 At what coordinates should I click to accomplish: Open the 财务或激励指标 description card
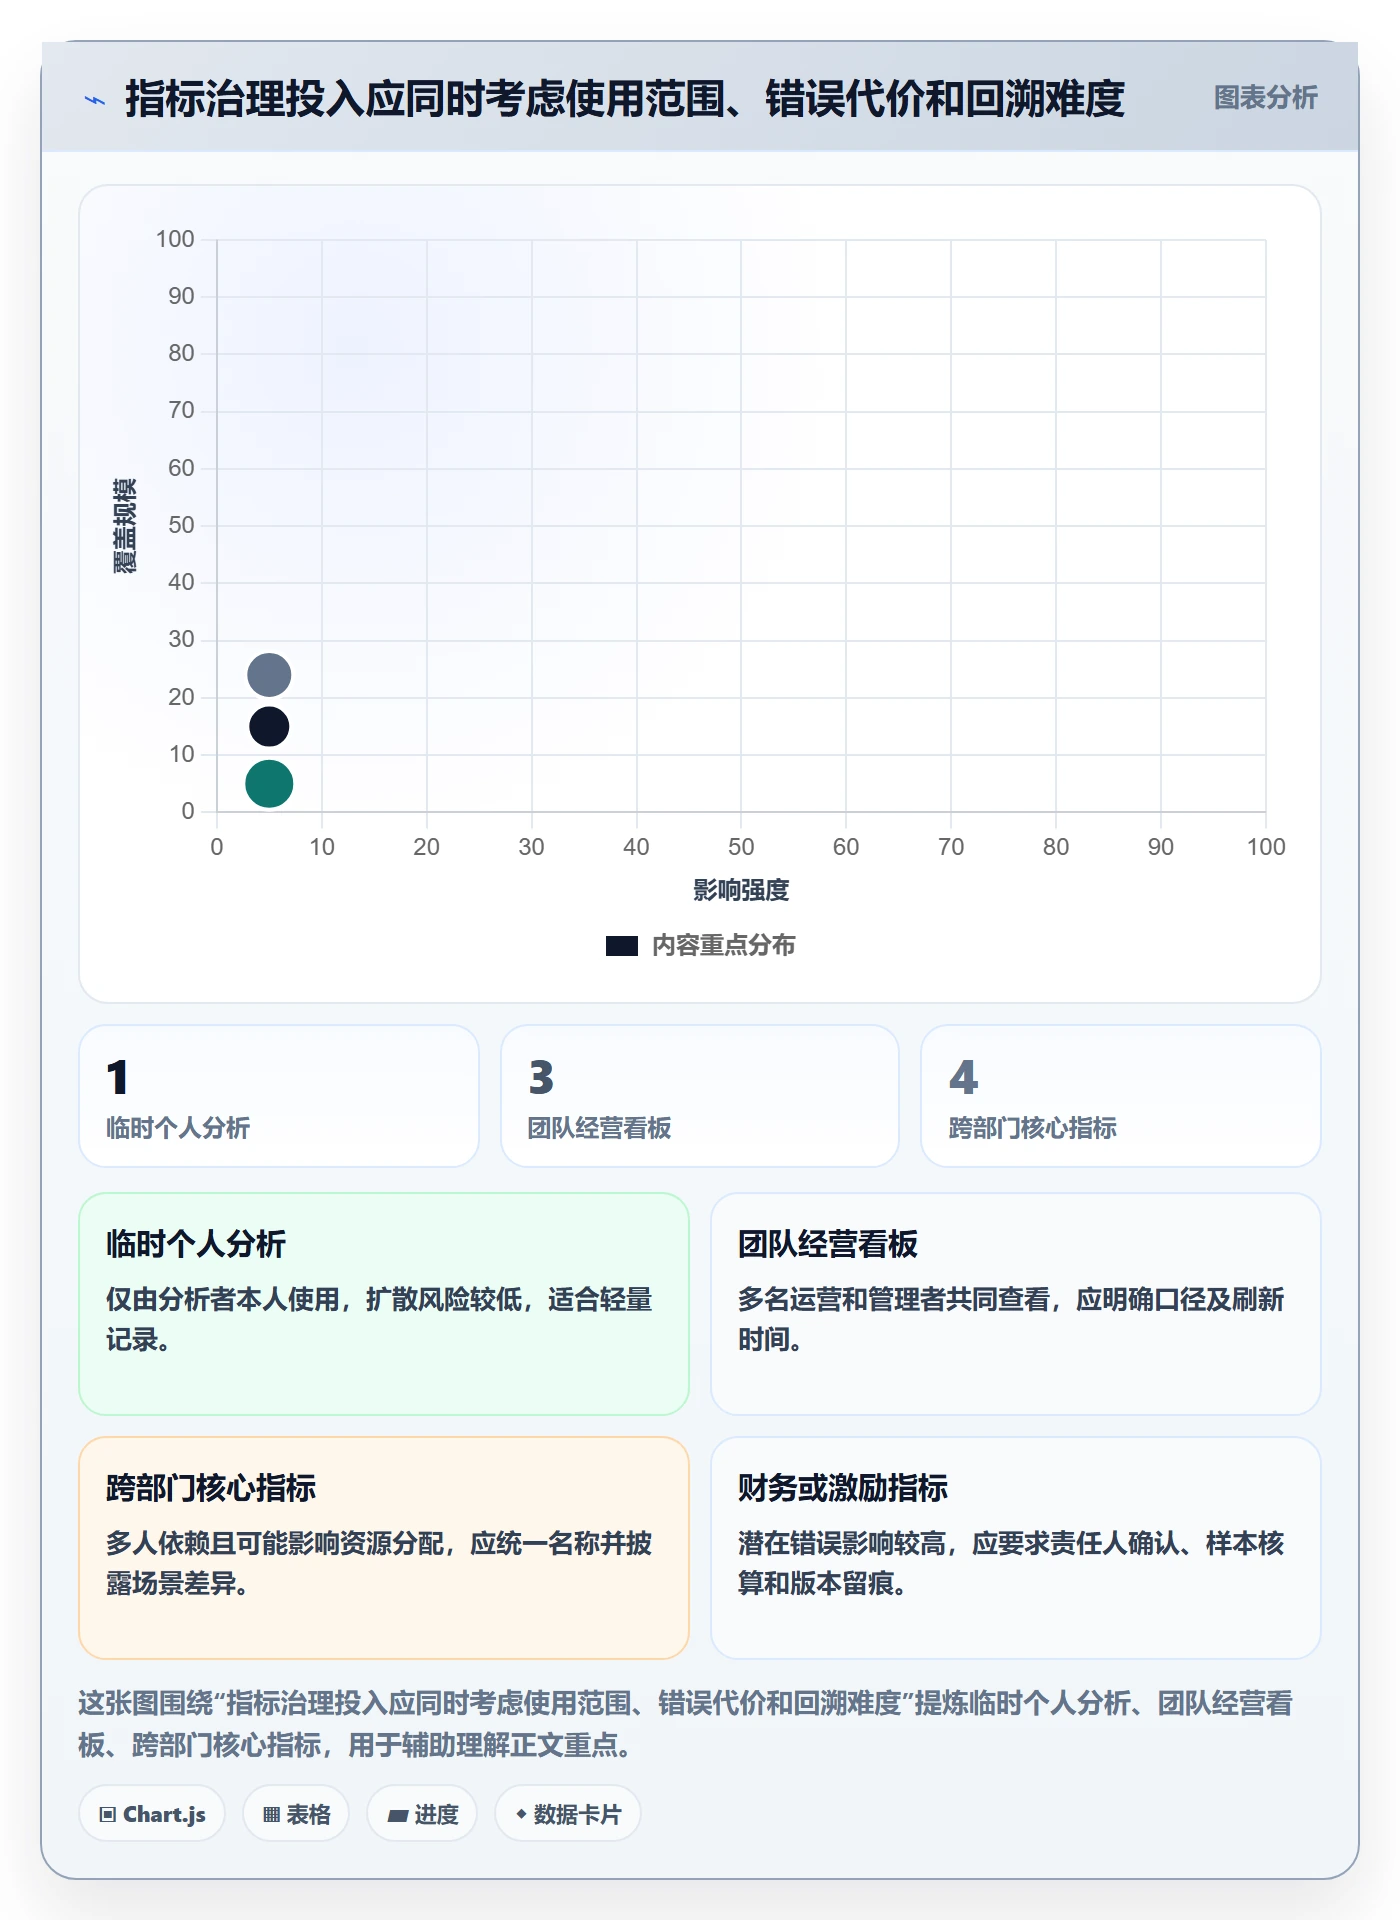click(1016, 1548)
